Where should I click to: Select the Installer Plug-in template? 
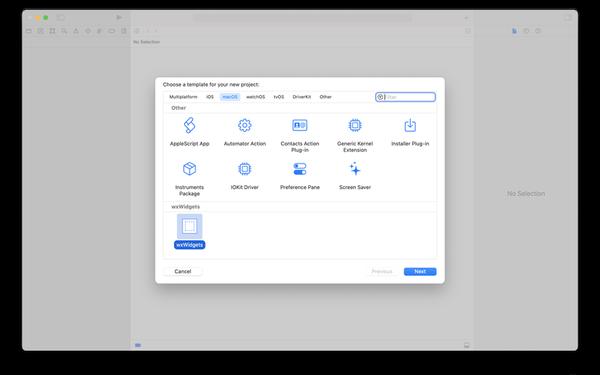(410, 132)
